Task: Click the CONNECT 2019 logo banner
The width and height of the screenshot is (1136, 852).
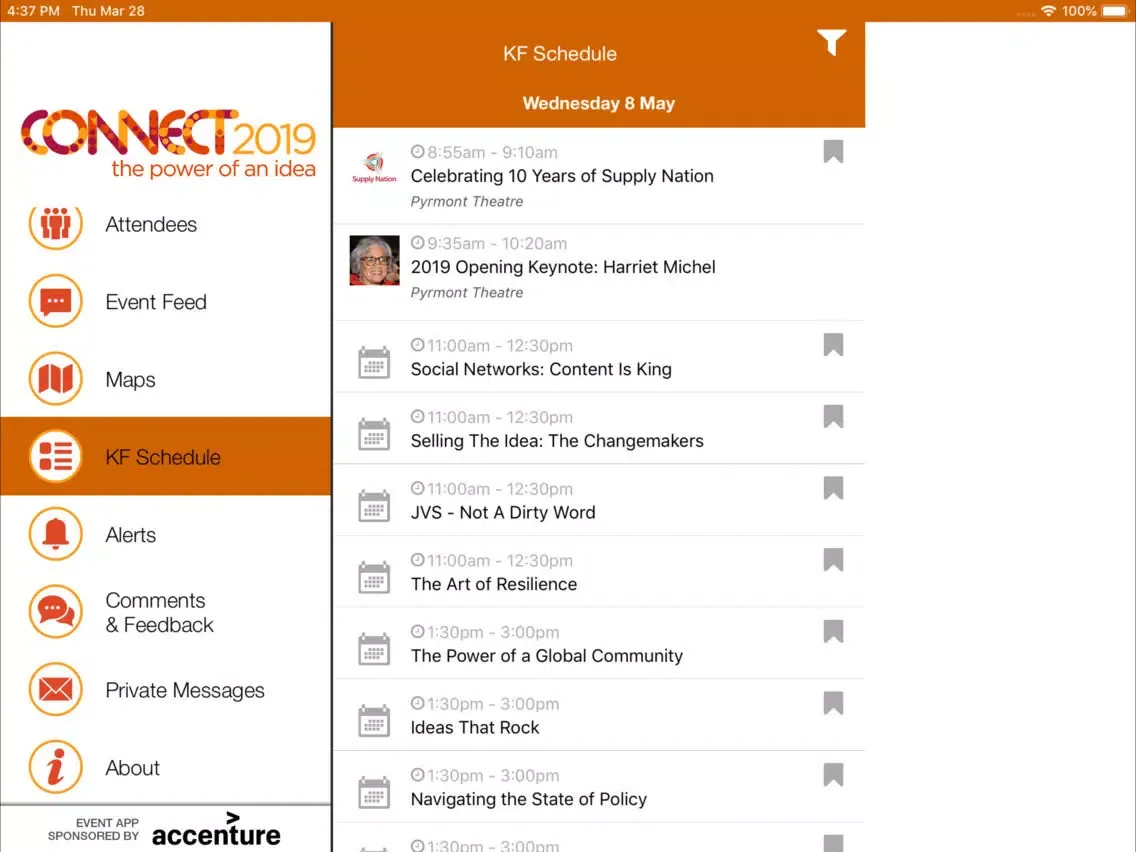Action: [169, 143]
